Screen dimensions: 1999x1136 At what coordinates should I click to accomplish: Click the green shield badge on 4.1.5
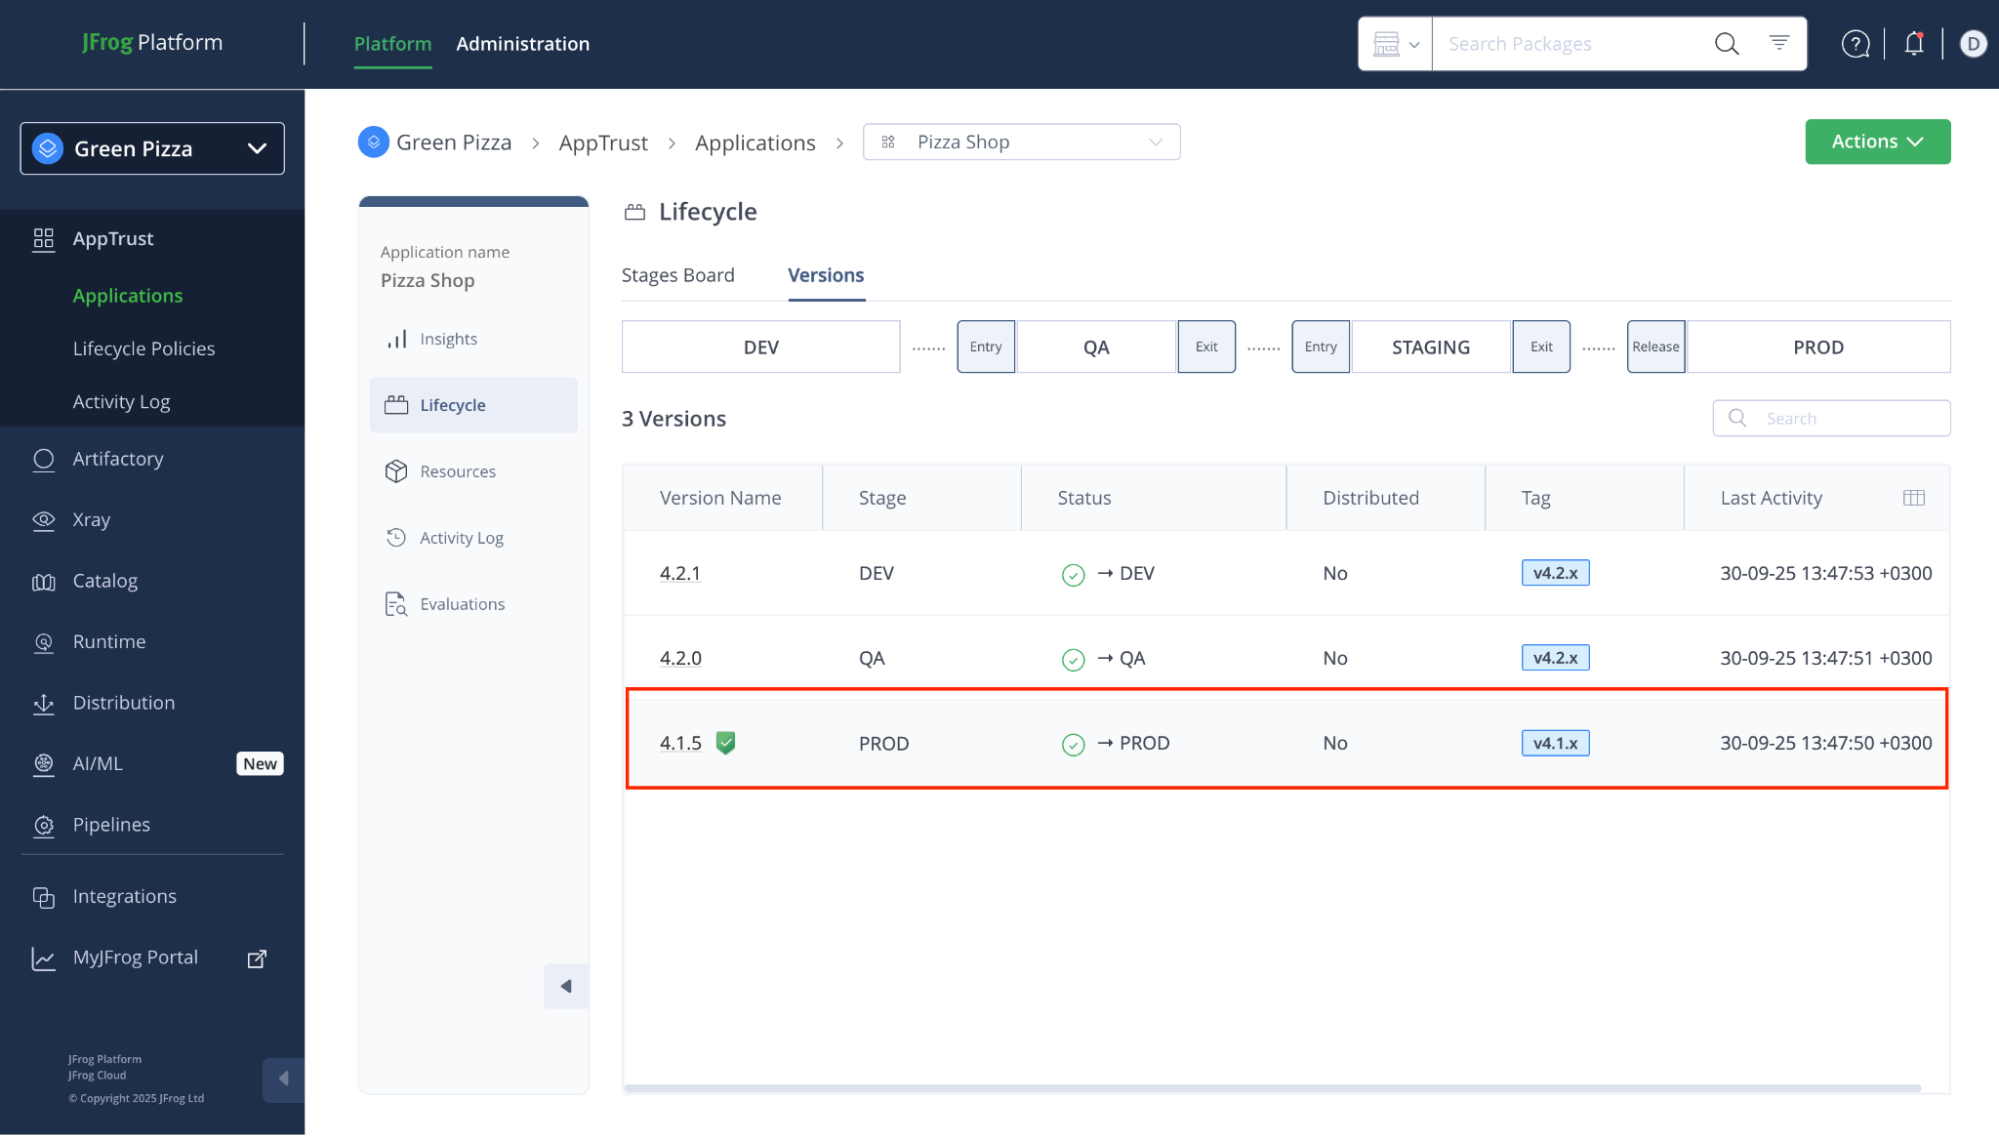click(726, 743)
